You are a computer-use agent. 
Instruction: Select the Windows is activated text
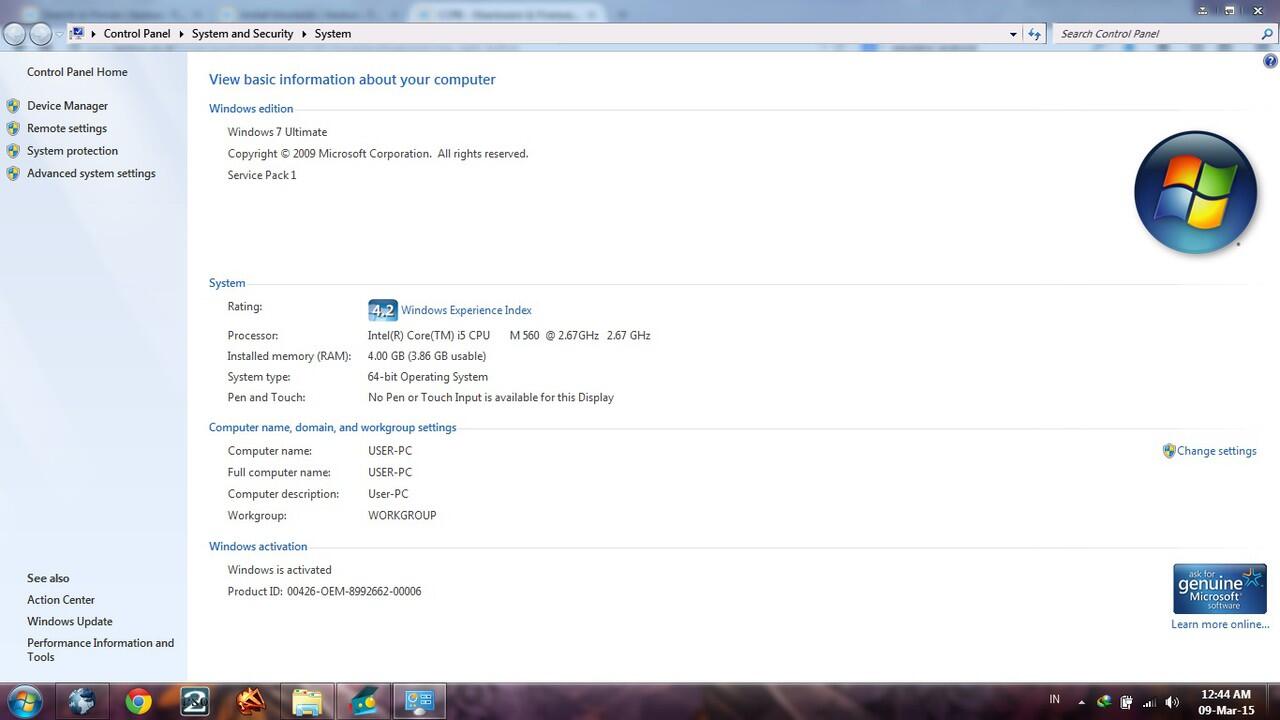pos(279,570)
